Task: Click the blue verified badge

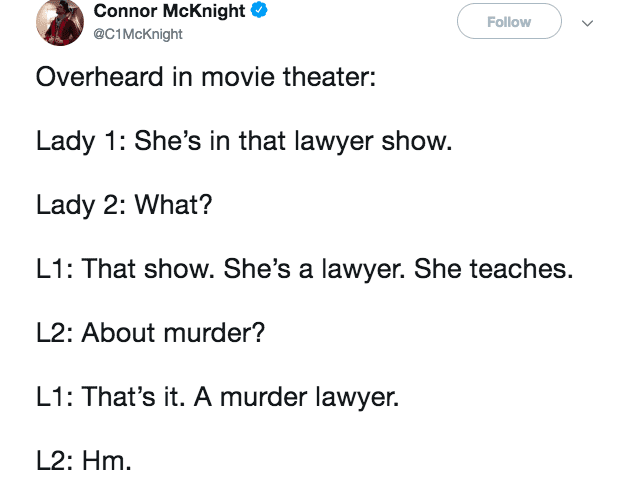Action: click(x=258, y=12)
